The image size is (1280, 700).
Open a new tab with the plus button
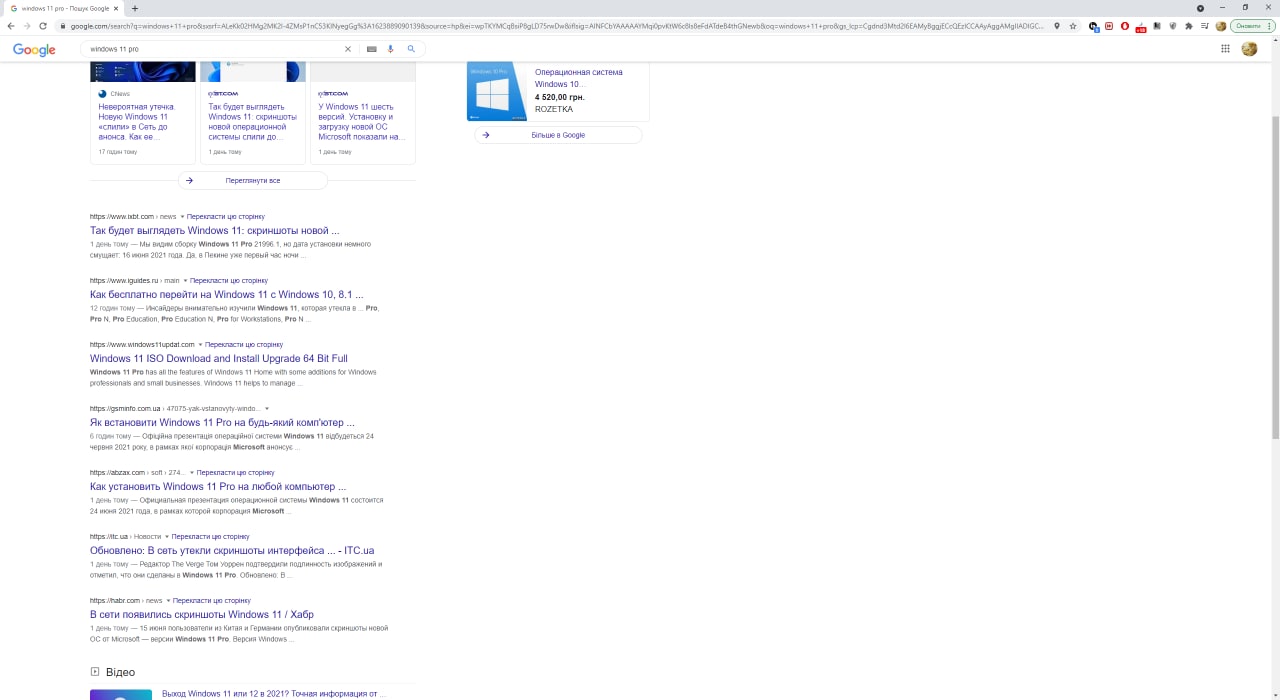tap(135, 8)
